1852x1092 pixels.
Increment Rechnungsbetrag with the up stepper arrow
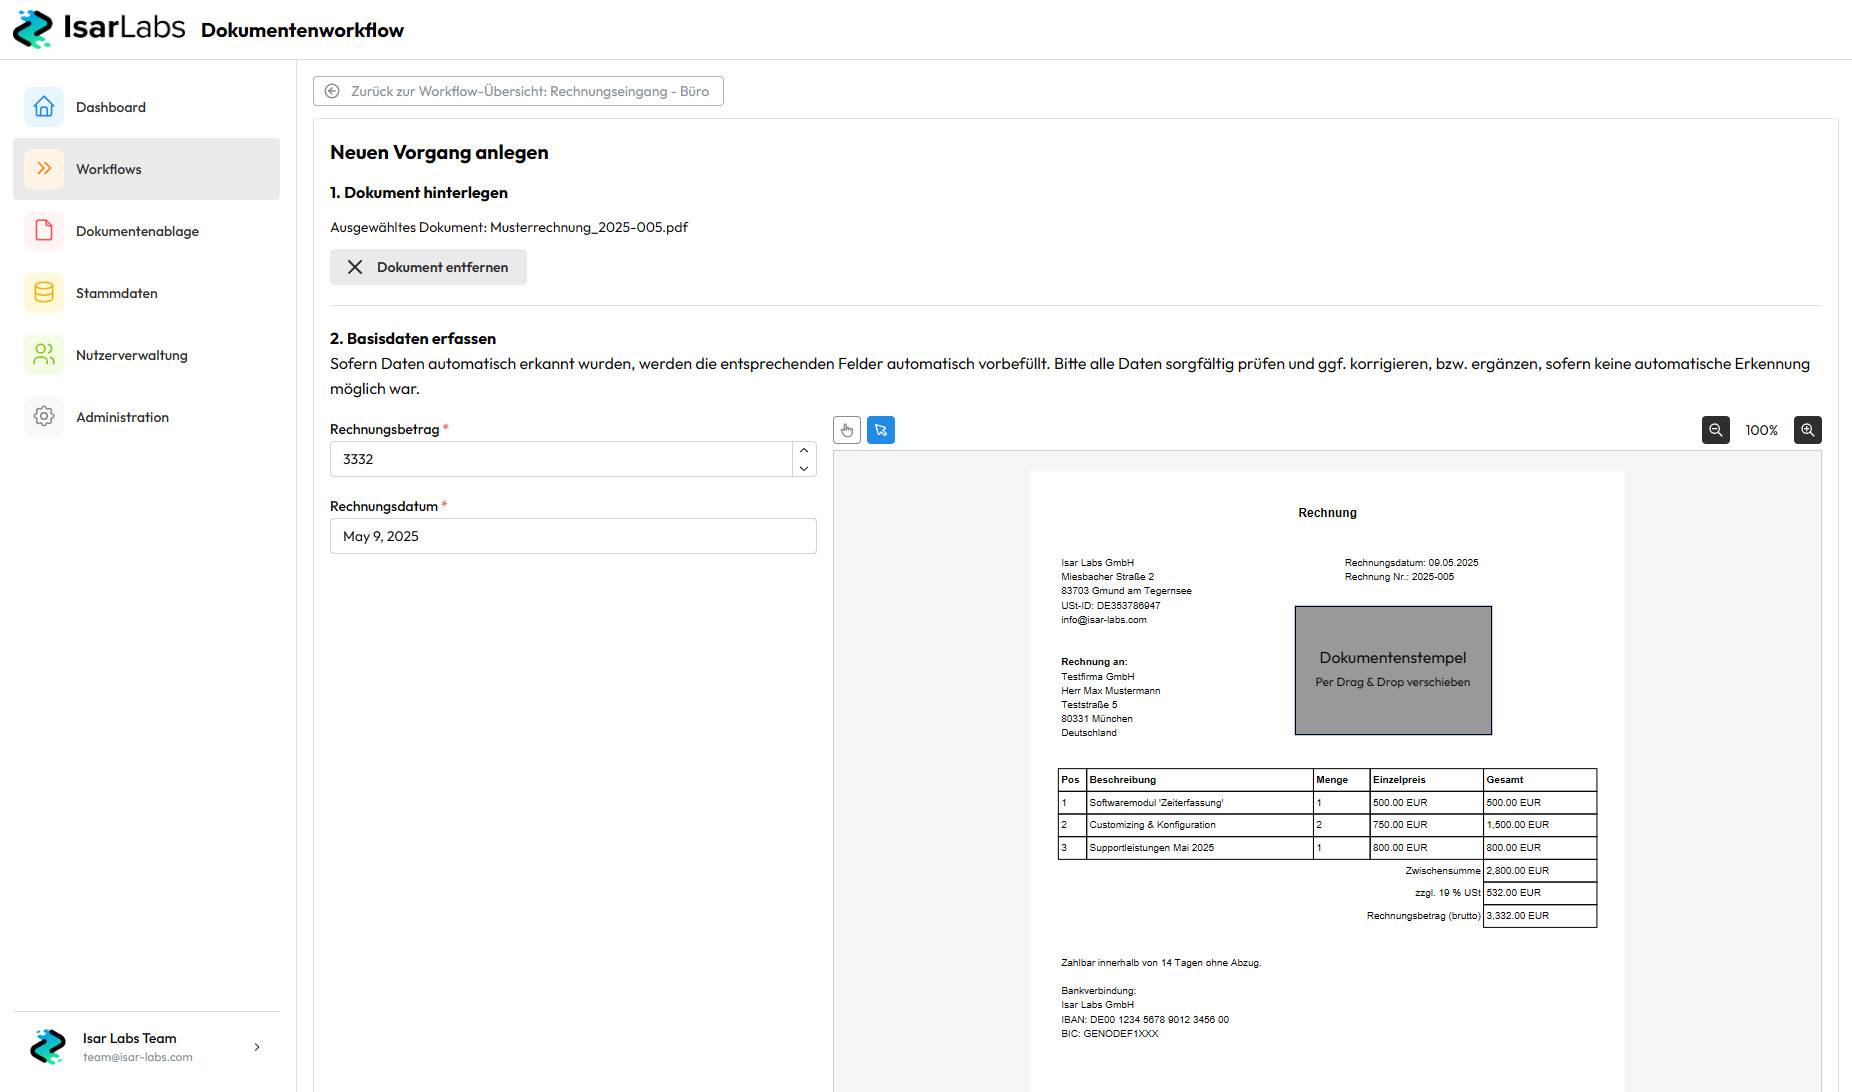click(803, 449)
